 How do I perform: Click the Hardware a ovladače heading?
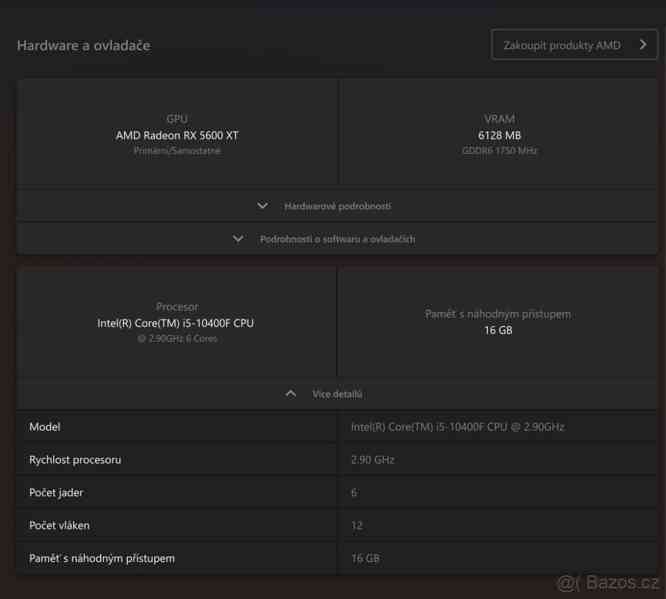click(x=84, y=45)
